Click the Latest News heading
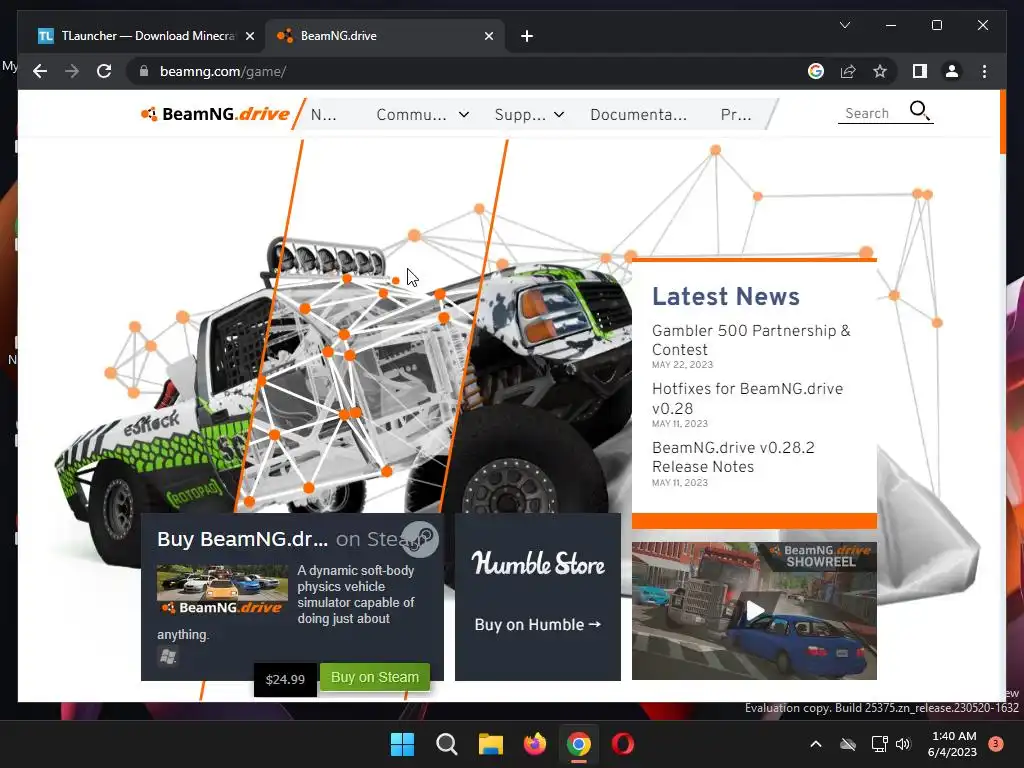The height and width of the screenshot is (768, 1024). click(726, 296)
